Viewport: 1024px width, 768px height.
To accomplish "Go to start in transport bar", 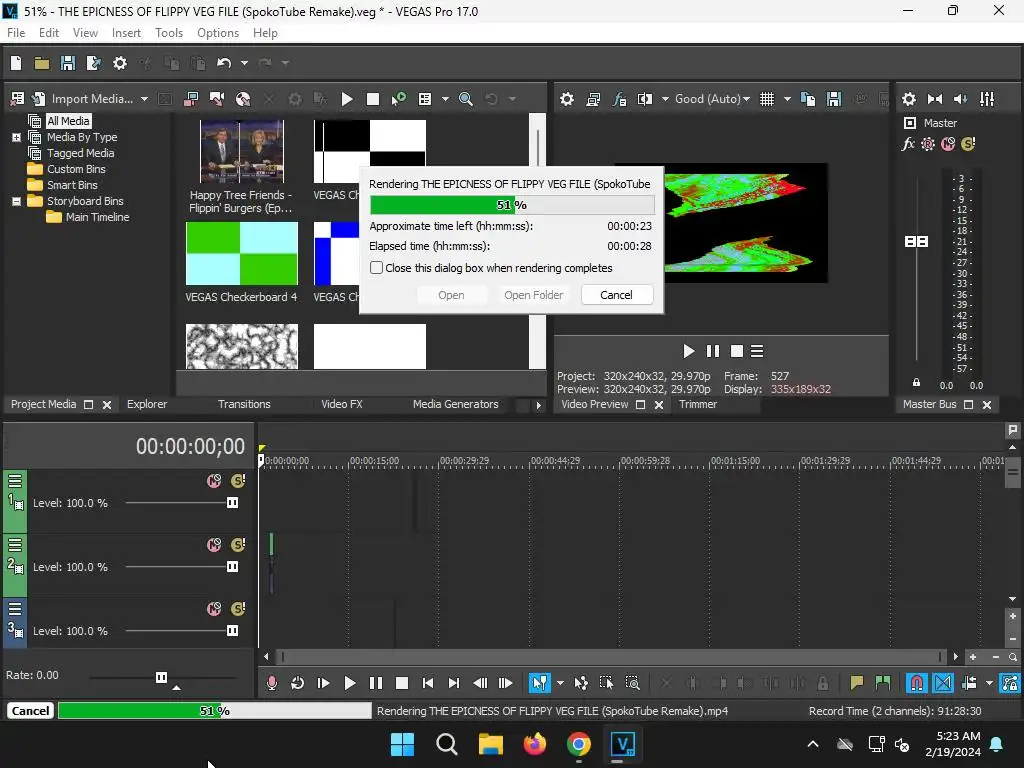I will [428, 683].
